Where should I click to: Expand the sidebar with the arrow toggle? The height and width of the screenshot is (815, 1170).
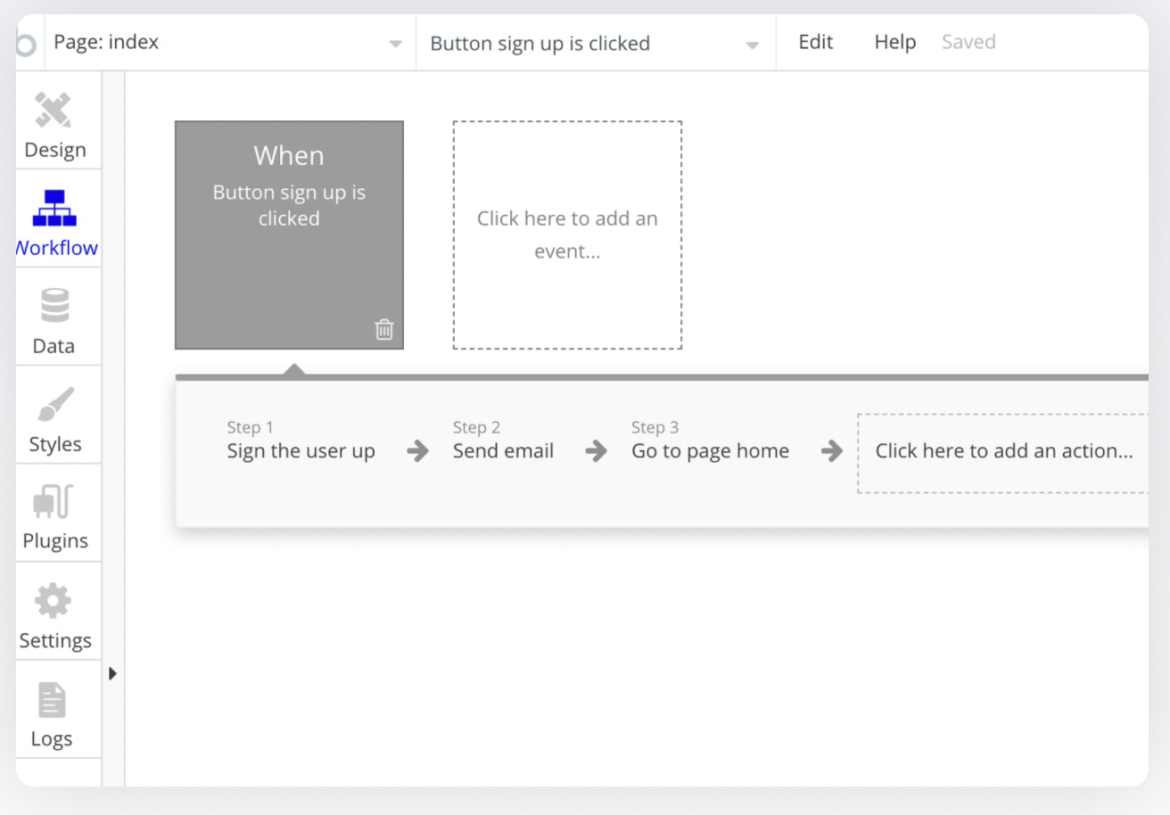112,674
